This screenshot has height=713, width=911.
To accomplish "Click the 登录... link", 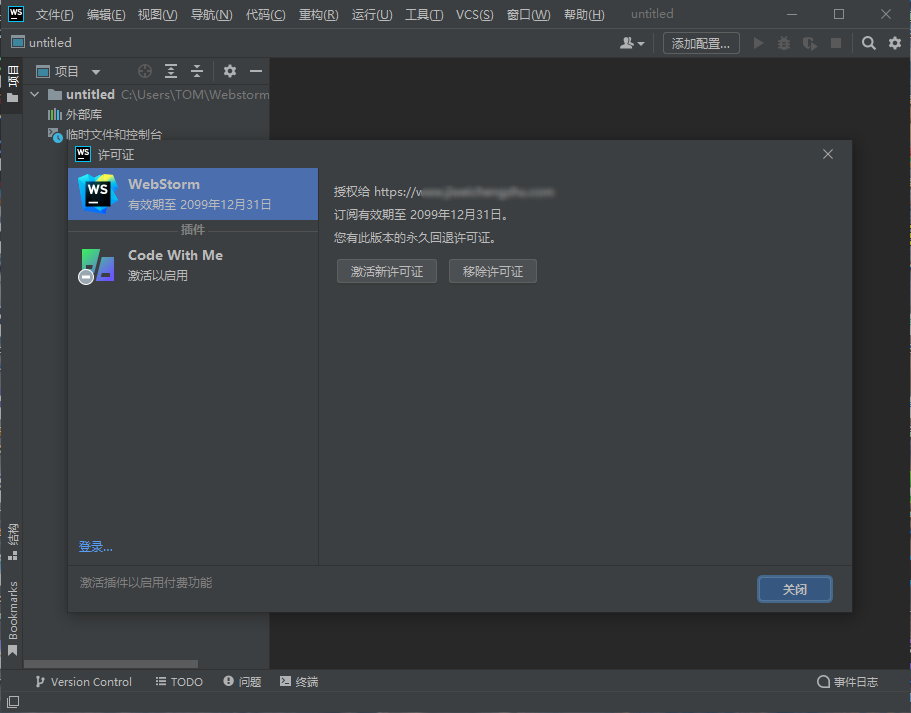I will click(x=96, y=547).
